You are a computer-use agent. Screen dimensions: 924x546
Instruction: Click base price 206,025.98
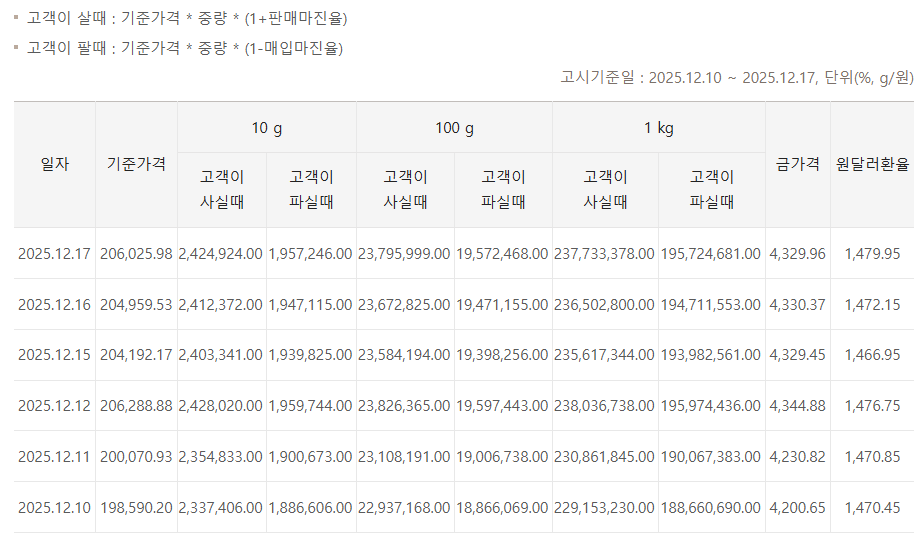(136, 254)
